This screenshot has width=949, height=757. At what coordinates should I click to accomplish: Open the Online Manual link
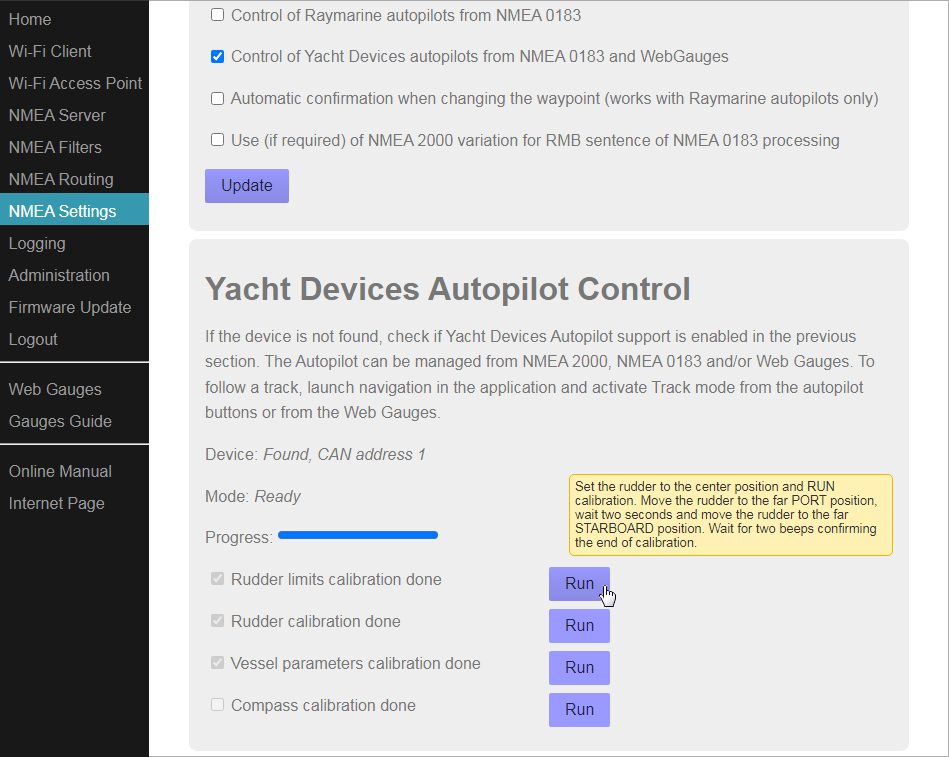[x=60, y=471]
